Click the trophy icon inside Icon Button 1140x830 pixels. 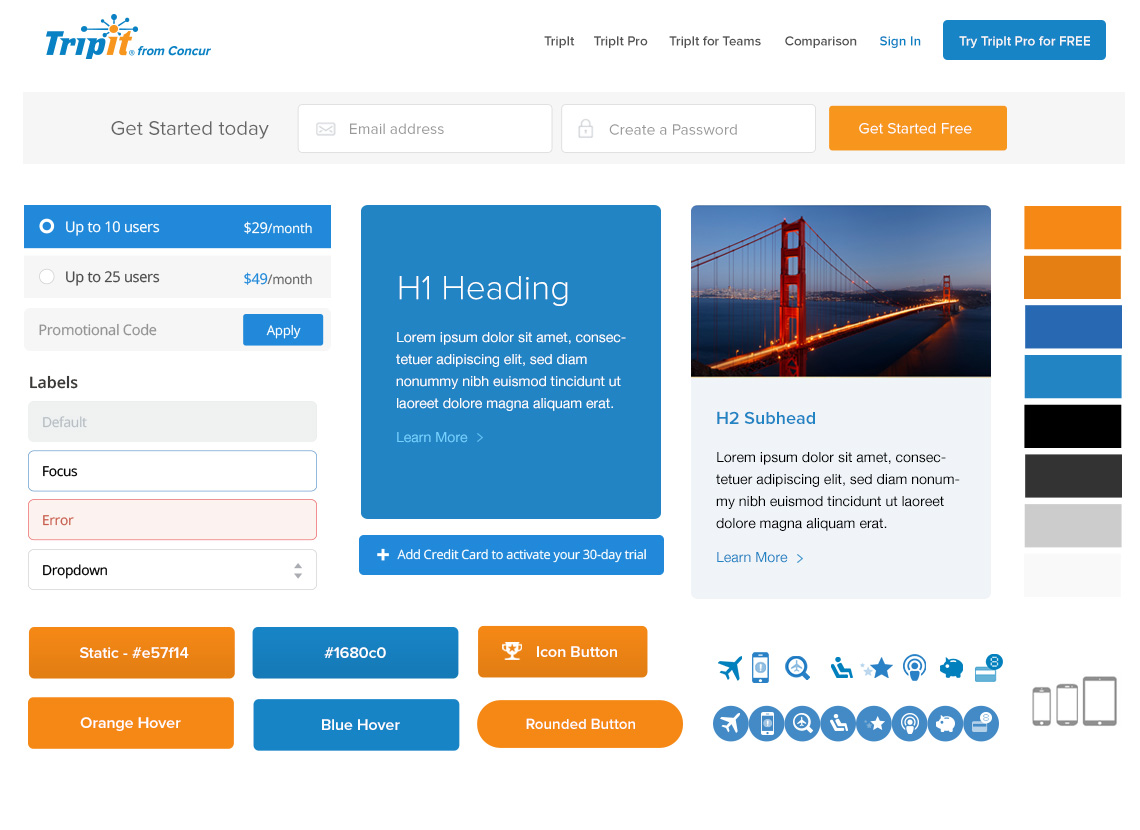tap(512, 651)
